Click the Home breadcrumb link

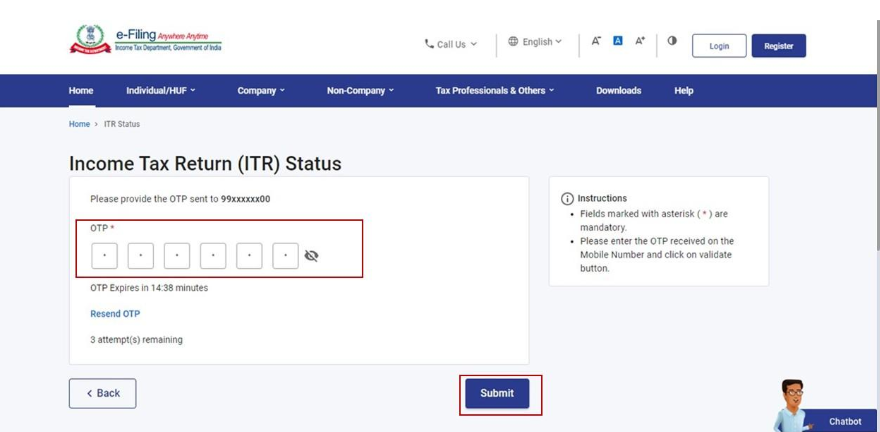pos(79,124)
